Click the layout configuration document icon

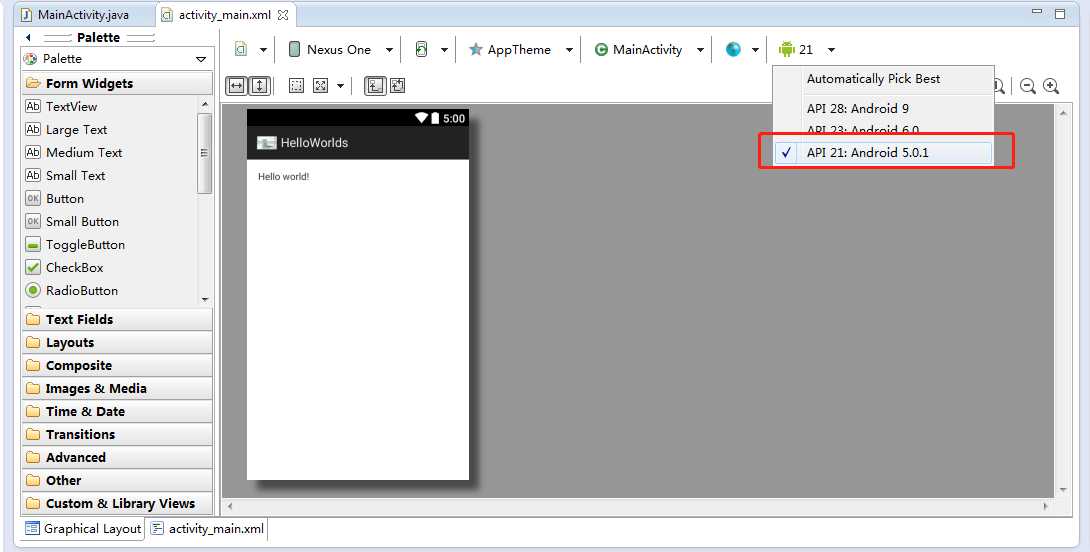click(241, 49)
